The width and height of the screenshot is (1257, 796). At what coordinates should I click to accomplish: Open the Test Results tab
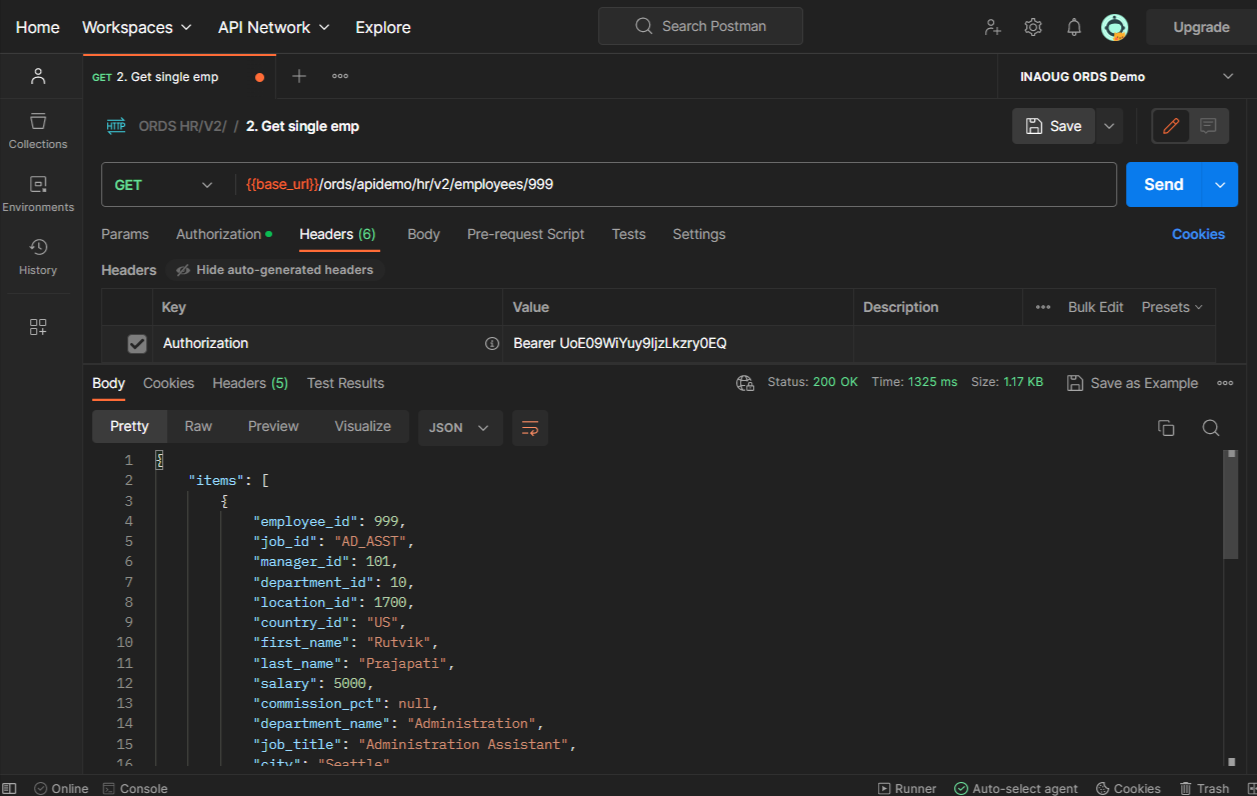(346, 383)
